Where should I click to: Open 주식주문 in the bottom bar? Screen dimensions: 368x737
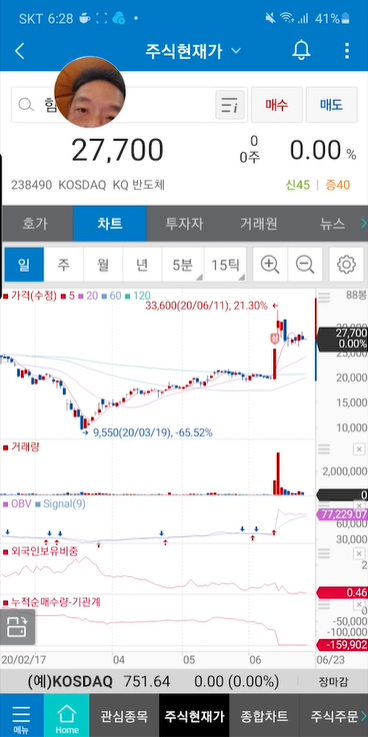coord(334,715)
